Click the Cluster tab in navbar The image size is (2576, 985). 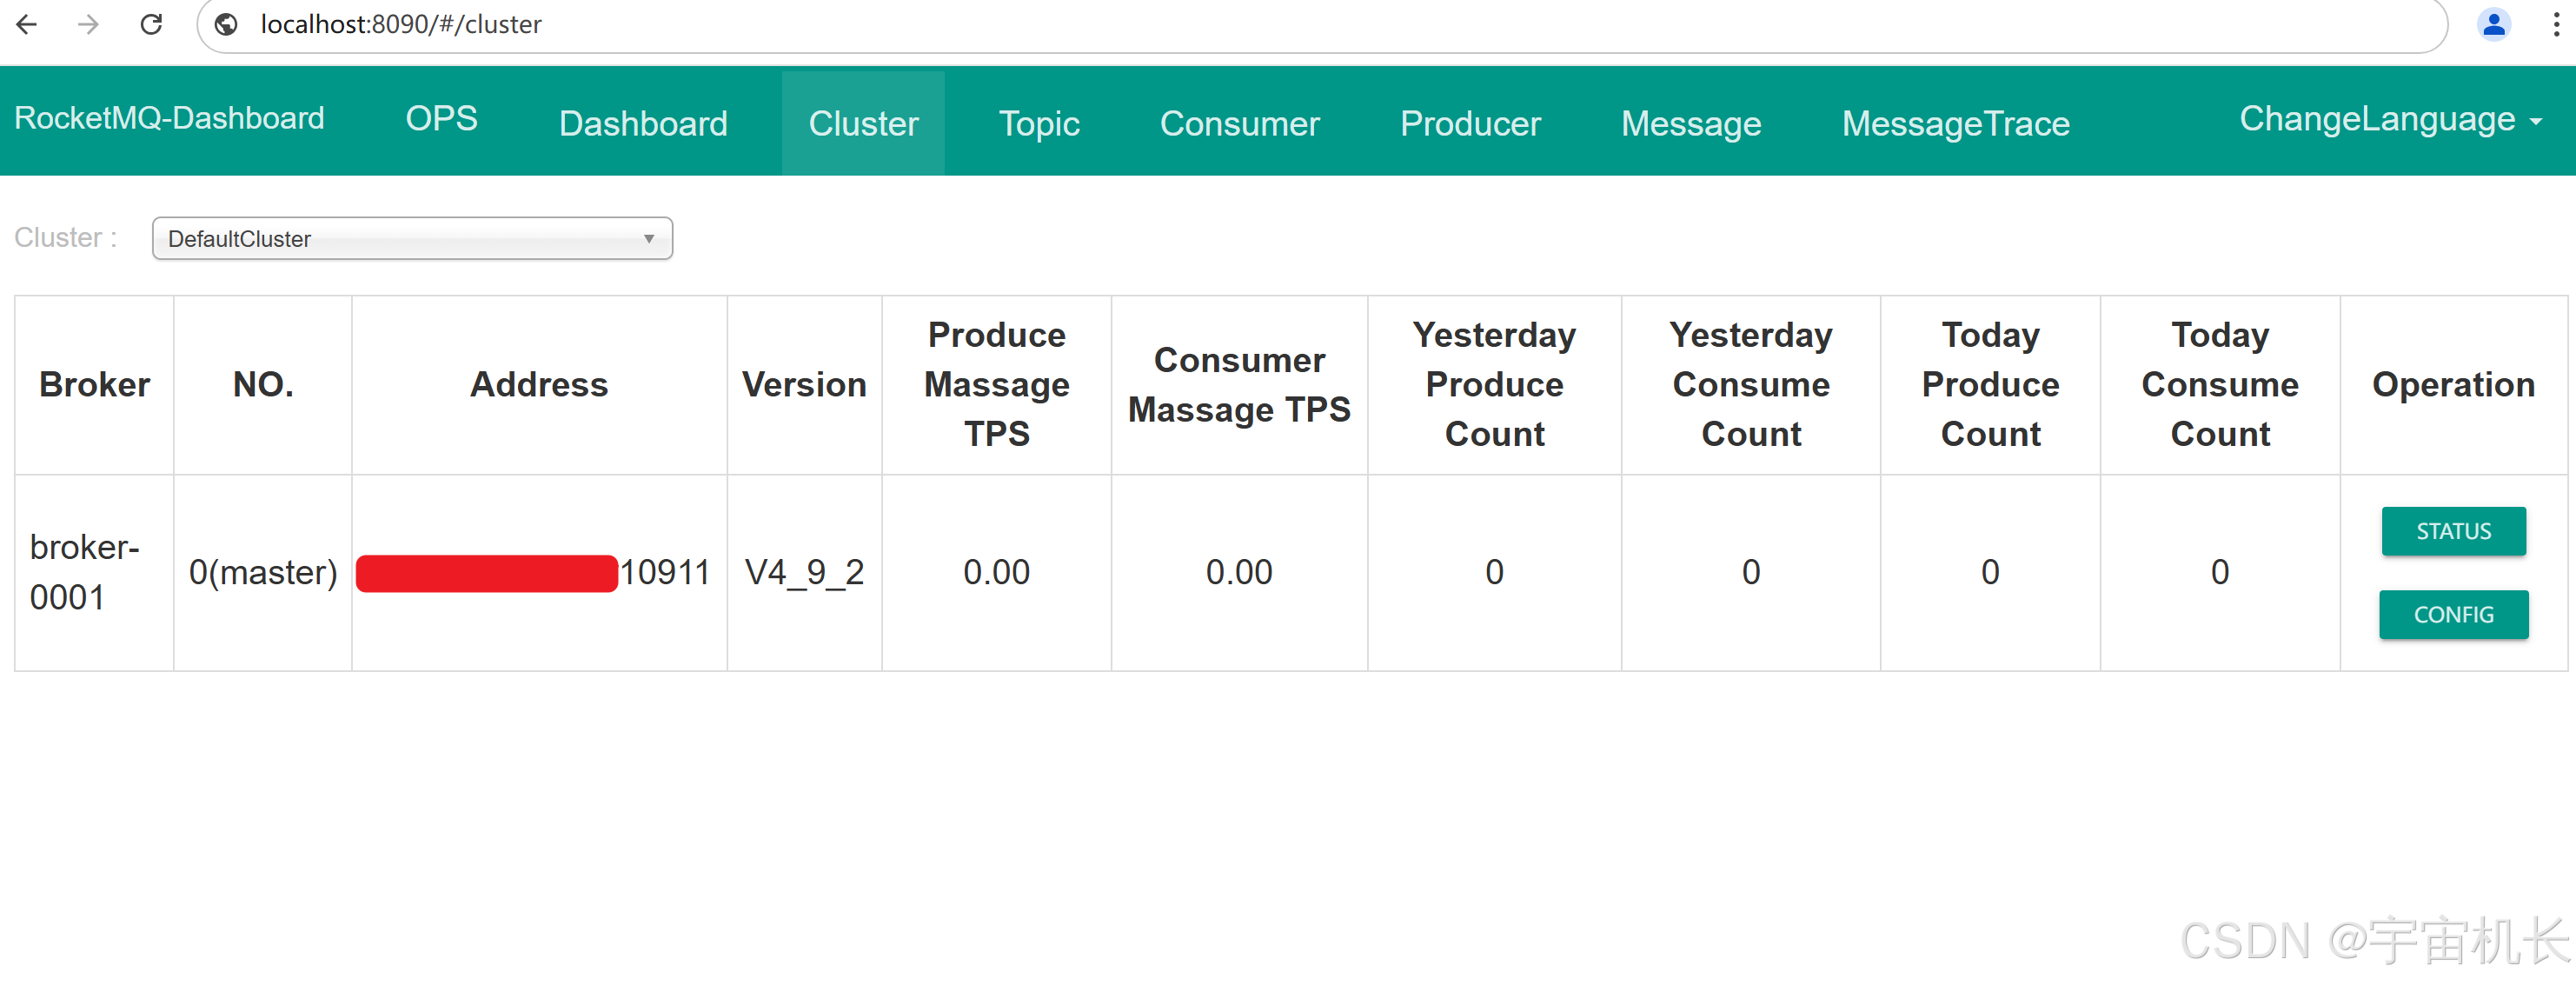[863, 123]
